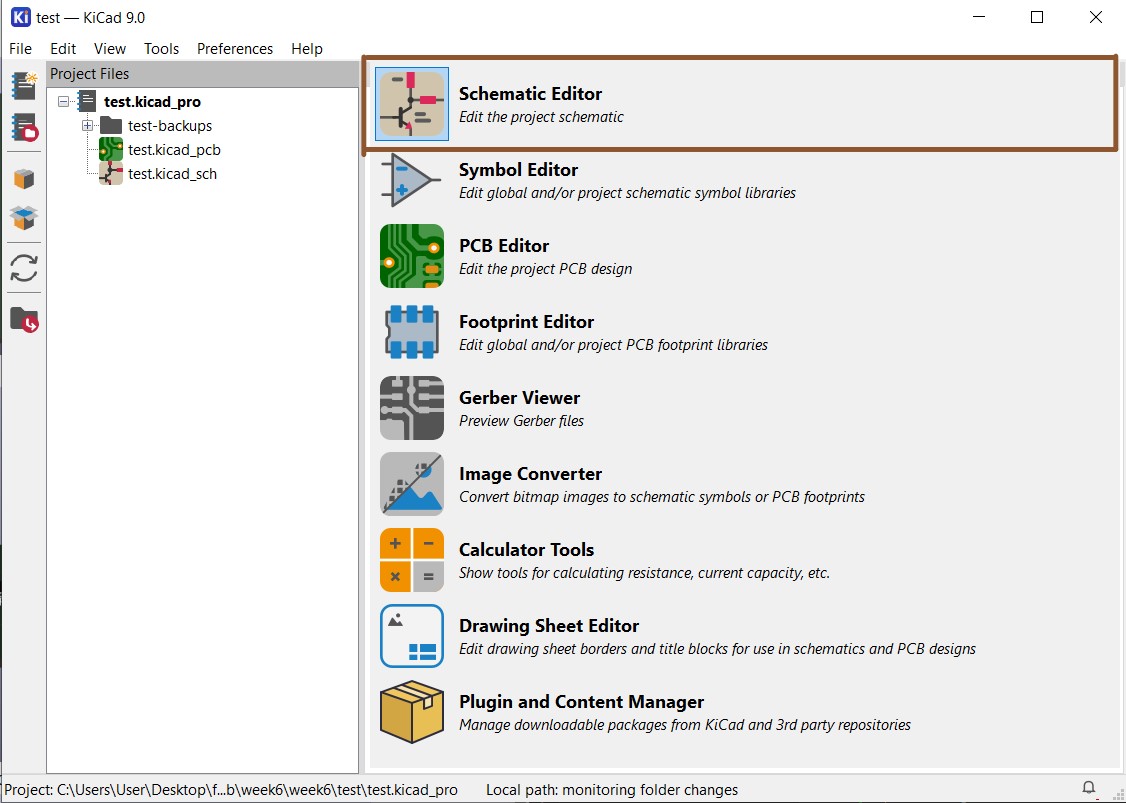Image resolution: width=1126 pixels, height=803 pixels.
Task: Select test-backups folder name in tree
Action: (x=170, y=126)
